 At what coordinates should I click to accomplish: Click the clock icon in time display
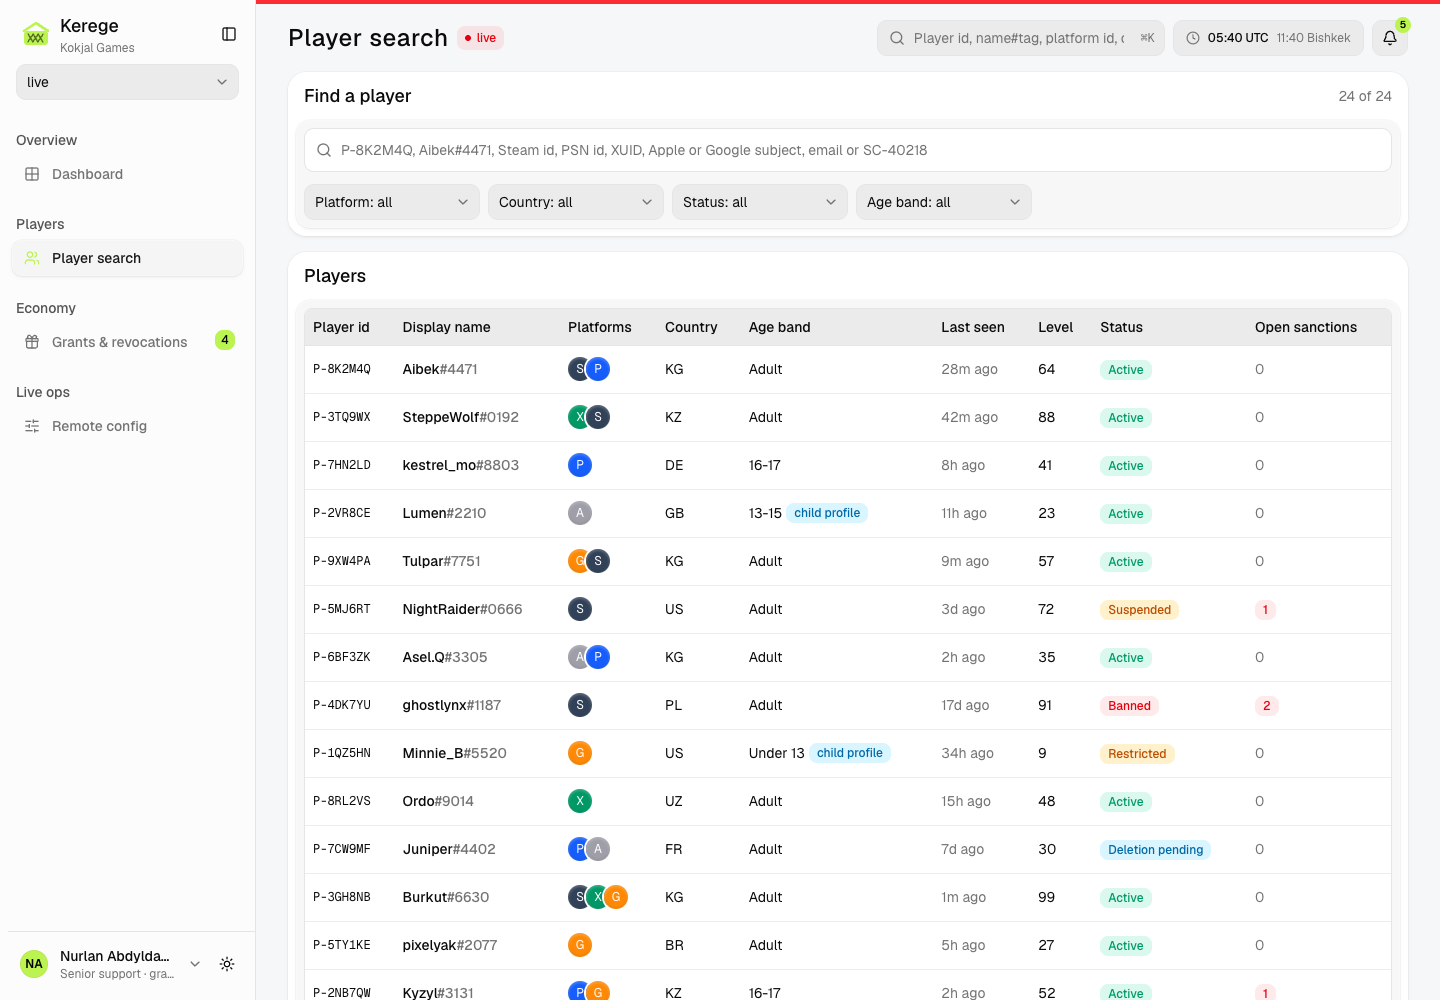click(1193, 38)
